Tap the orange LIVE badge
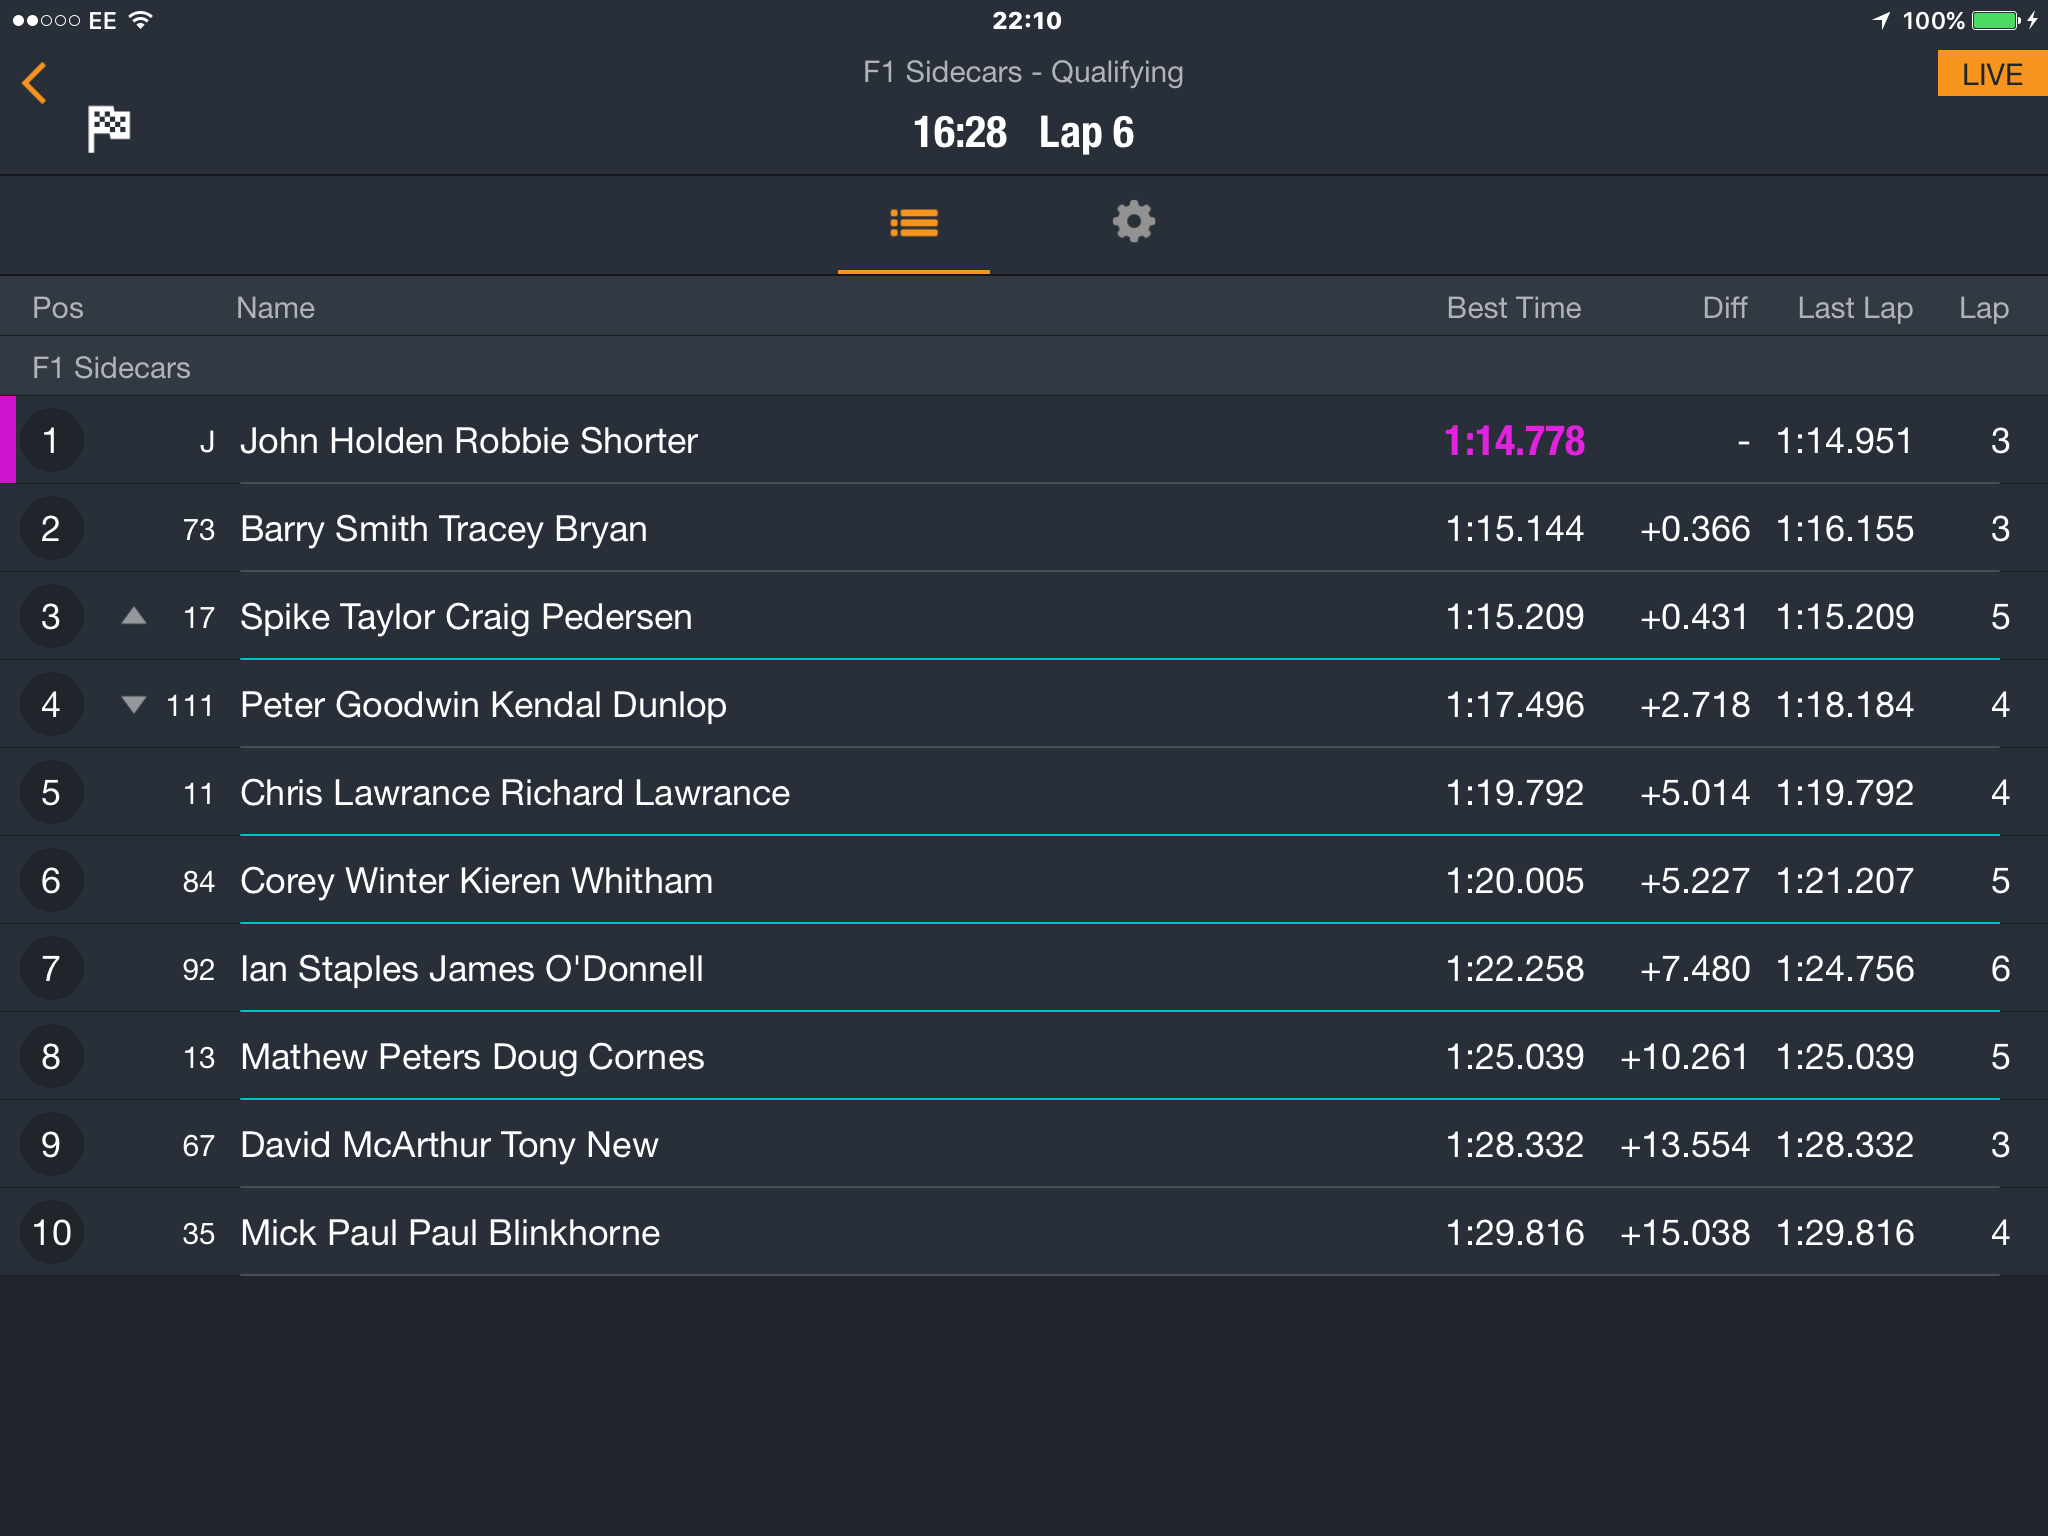 tap(1992, 74)
